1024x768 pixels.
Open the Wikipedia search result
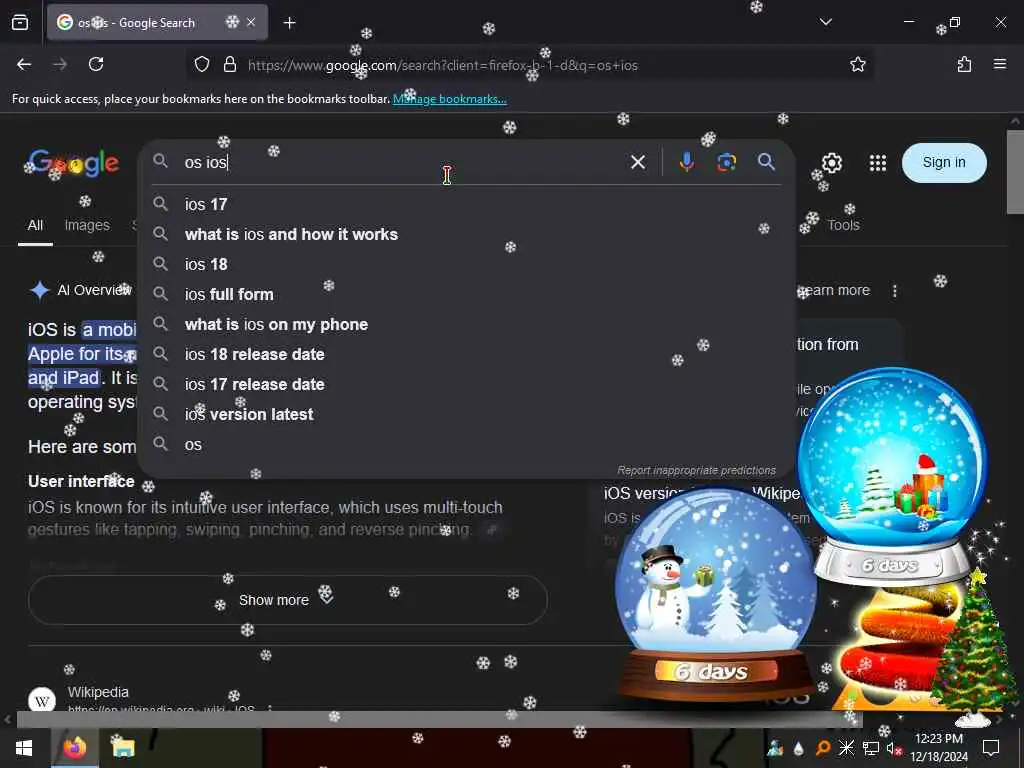(98, 692)
